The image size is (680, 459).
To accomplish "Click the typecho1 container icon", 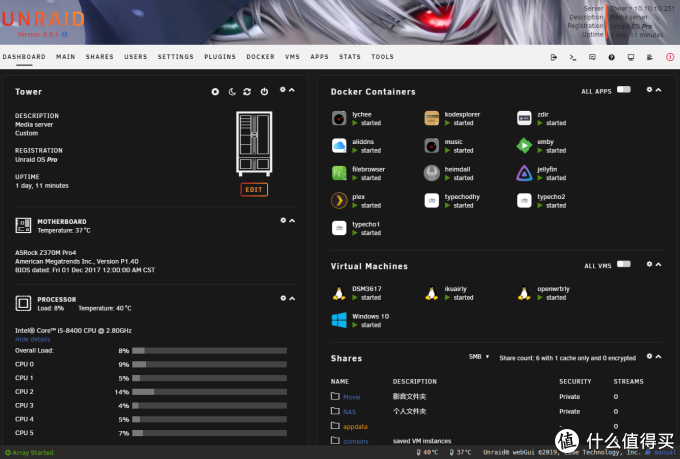I will tap(339, 228).
